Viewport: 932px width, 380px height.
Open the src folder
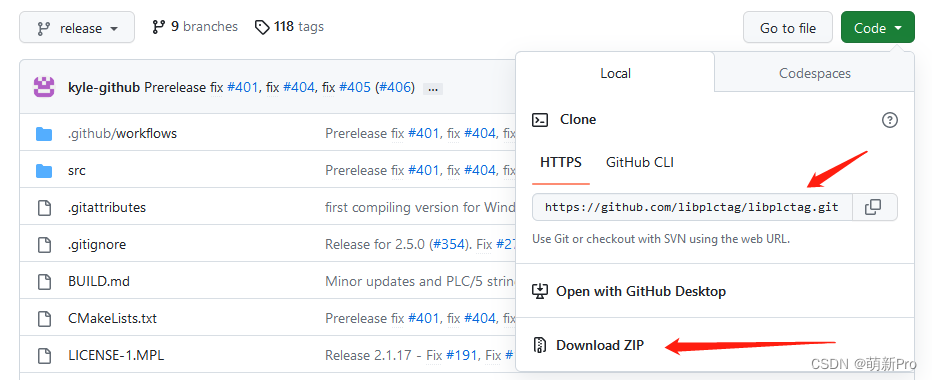tap(77, 171)
